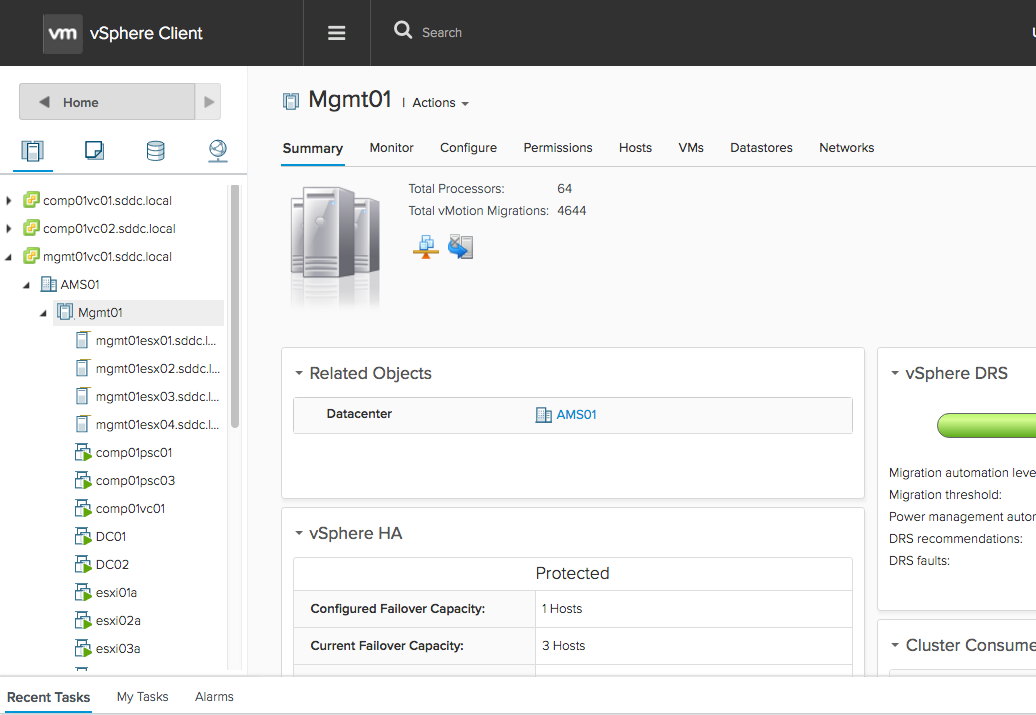Open the VMs tab
The width and height of the screenshot is (1036, 715).
click(690, 148)
